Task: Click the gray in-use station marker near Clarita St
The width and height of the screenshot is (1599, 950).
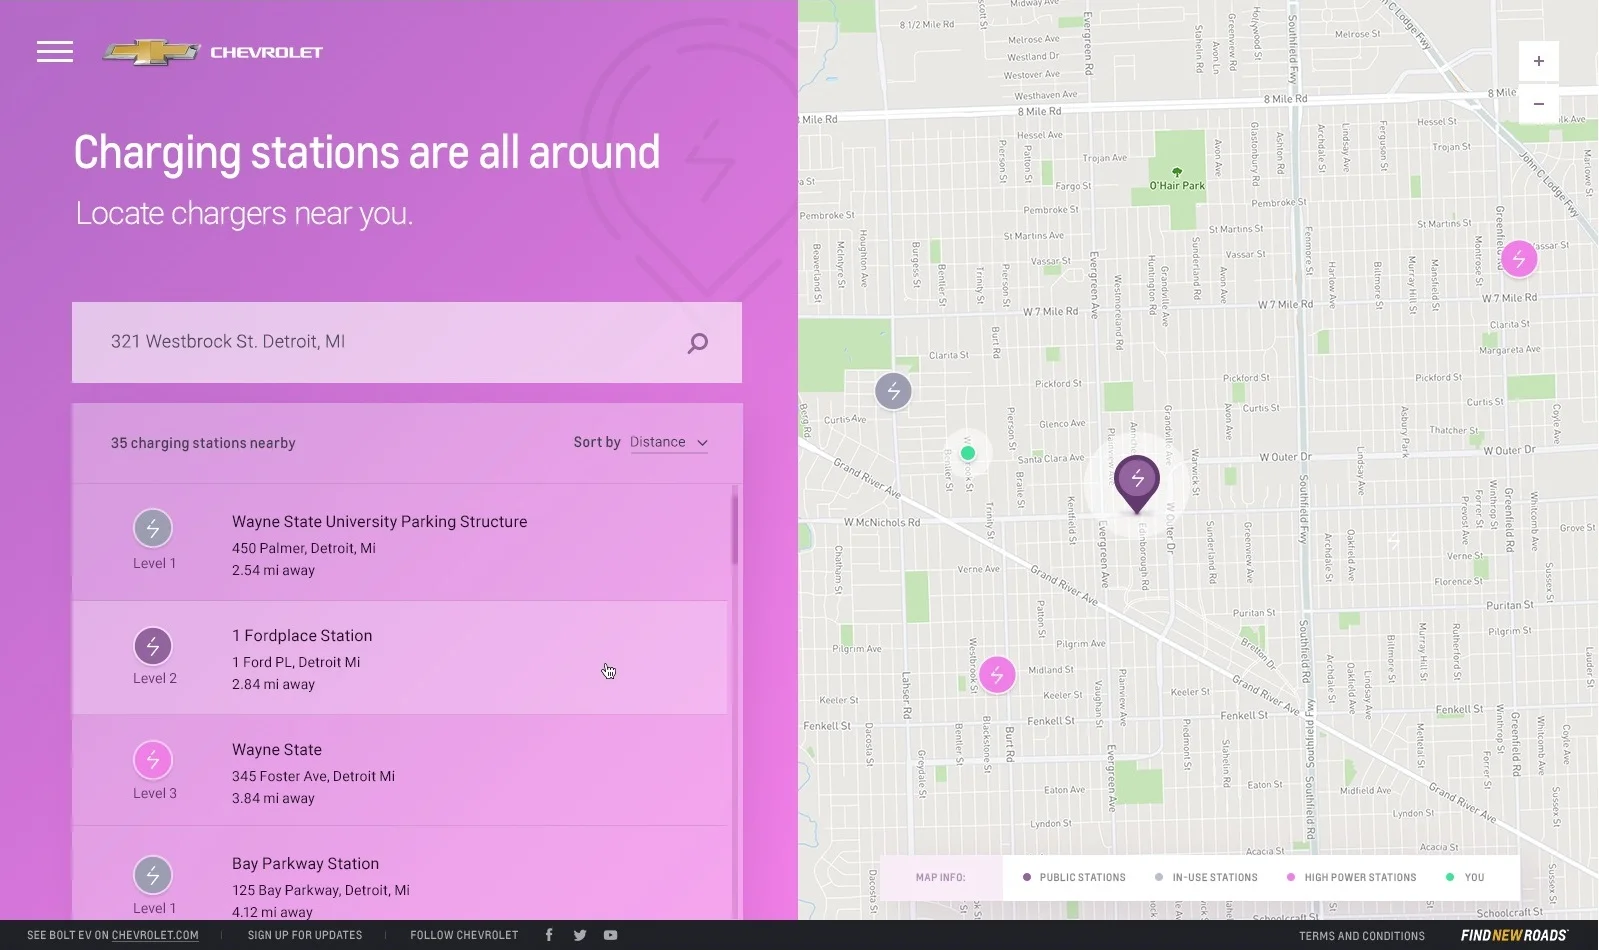Action: 893,391
